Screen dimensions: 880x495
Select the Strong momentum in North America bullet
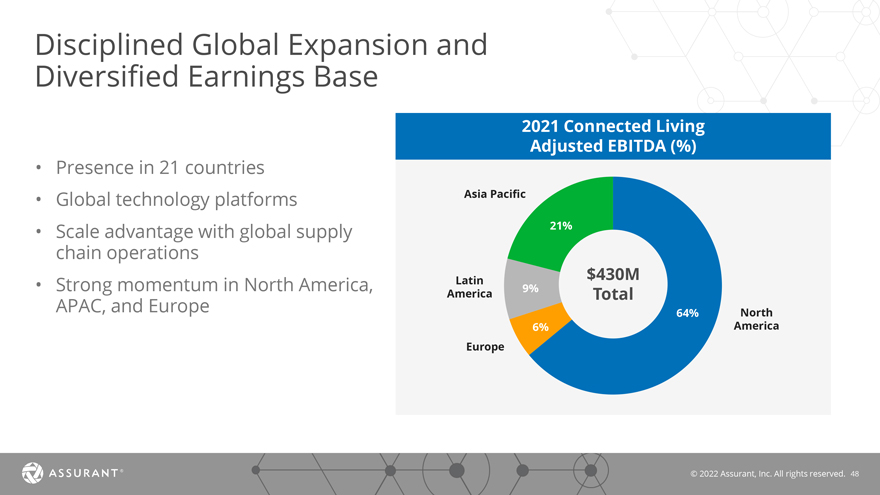pos(212,295)
